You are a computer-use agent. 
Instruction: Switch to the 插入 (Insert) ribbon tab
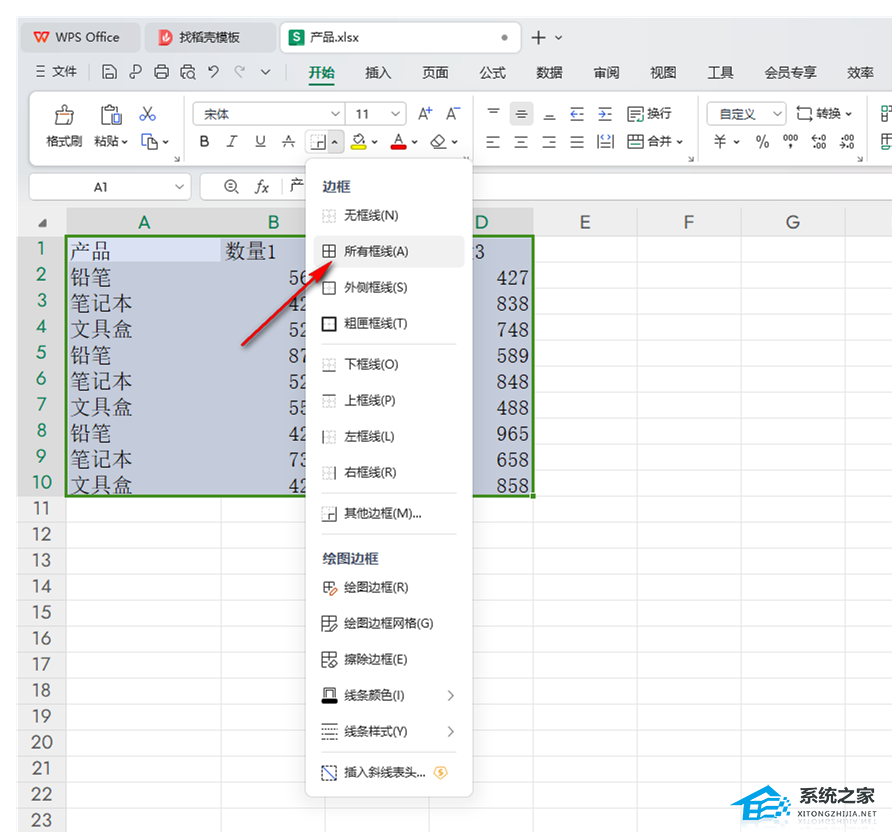coord(378,72)
